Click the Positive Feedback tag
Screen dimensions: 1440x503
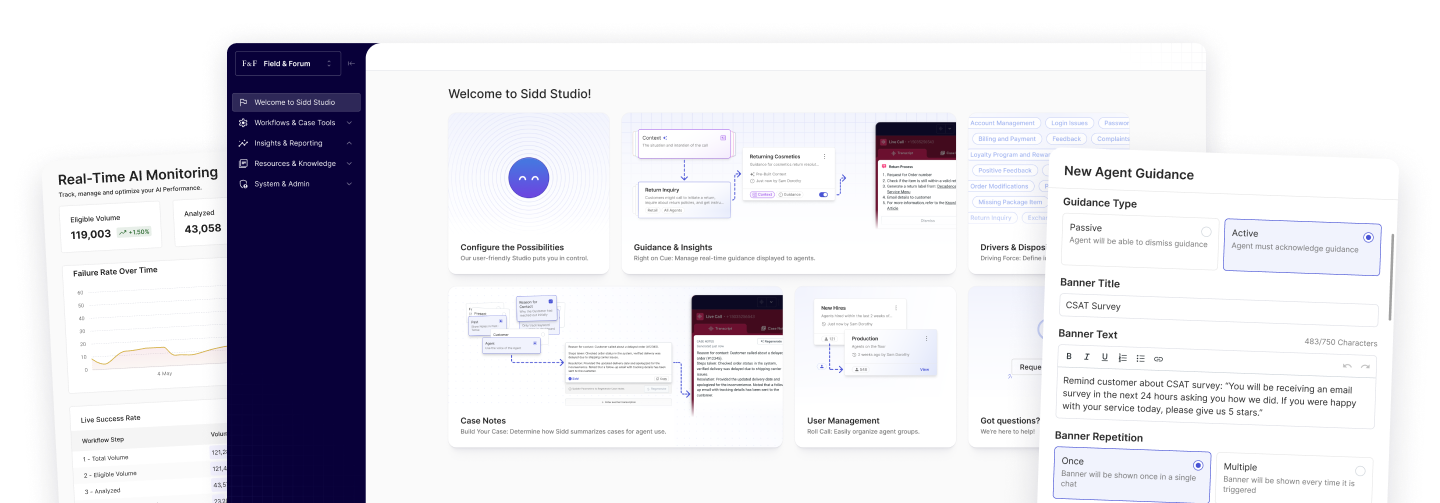click(x=1006, y=170)
